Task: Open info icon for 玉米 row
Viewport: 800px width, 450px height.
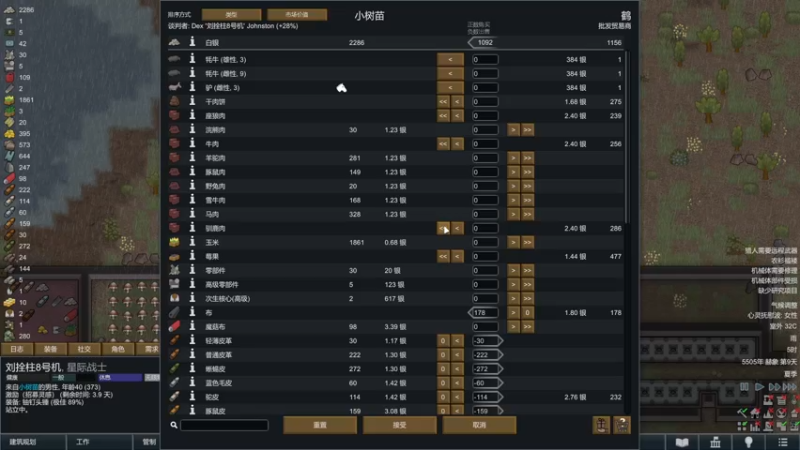Action: click(192, 242)
